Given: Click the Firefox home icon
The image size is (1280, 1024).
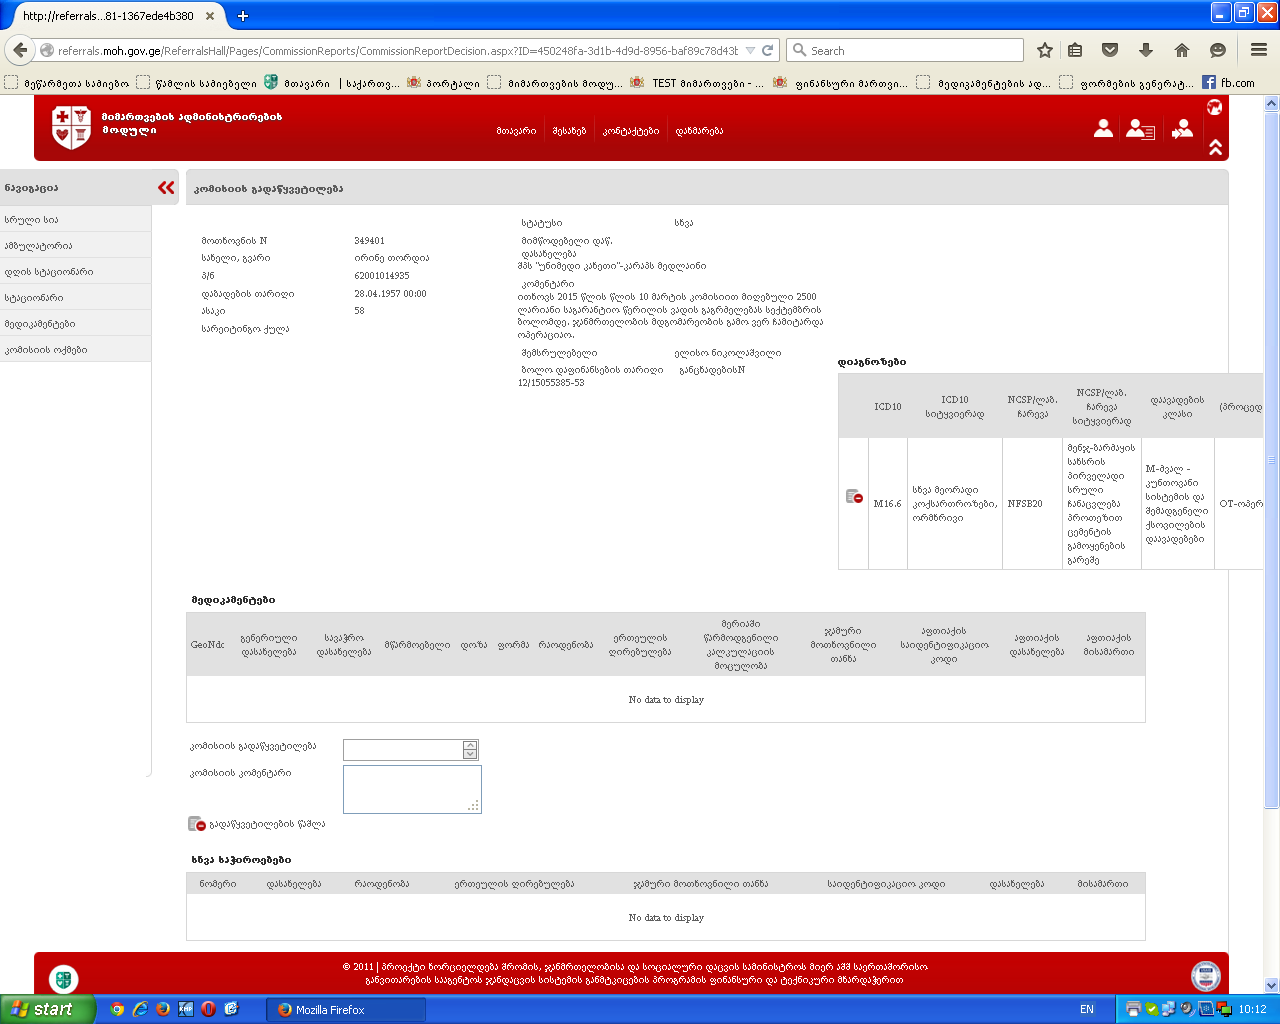Looking at the screenshot, I should 1182,50.
